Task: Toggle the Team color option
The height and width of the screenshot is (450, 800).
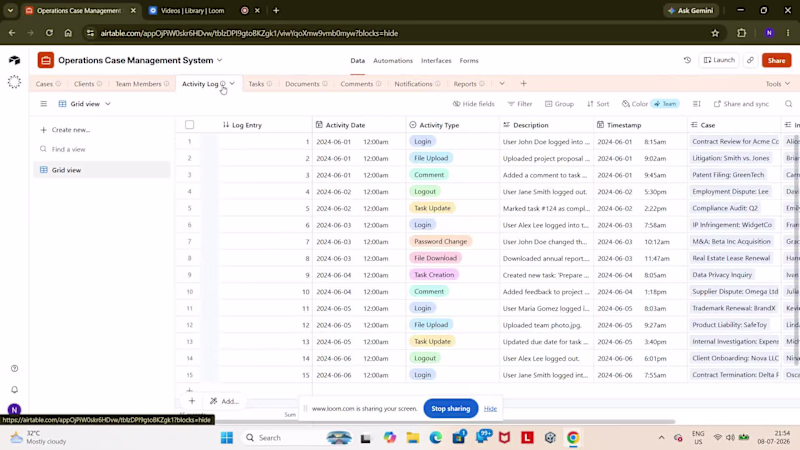Action: [x=665, y=104]
